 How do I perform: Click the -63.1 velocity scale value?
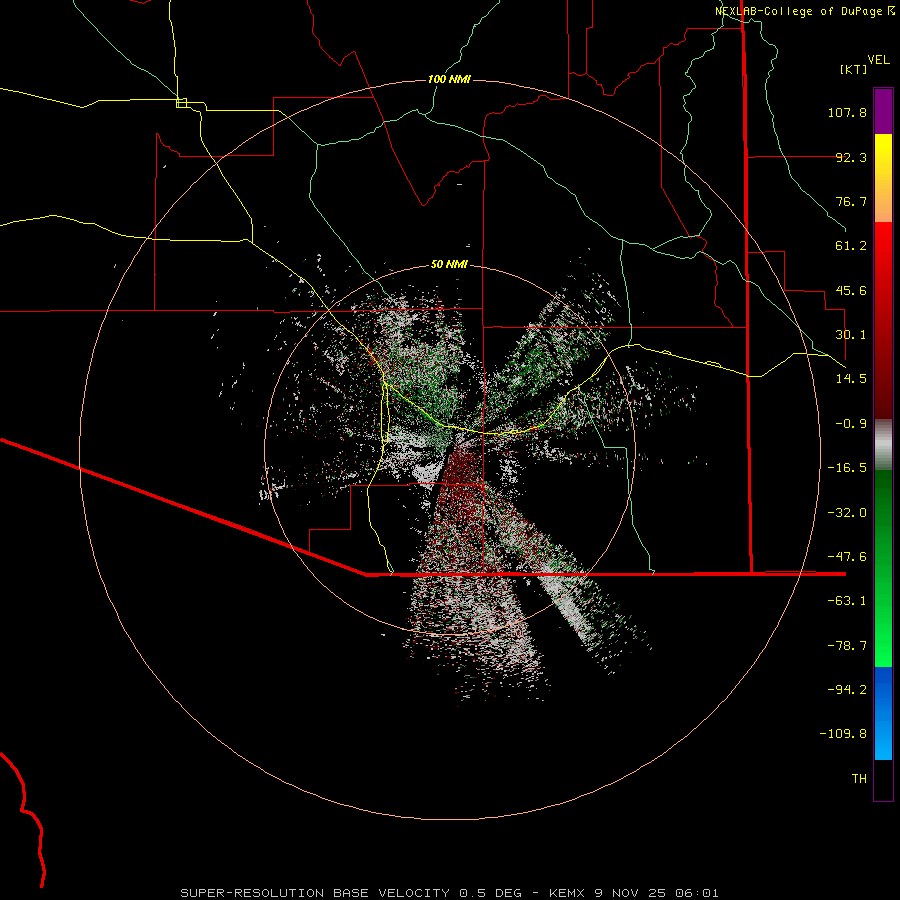point(847,601)
